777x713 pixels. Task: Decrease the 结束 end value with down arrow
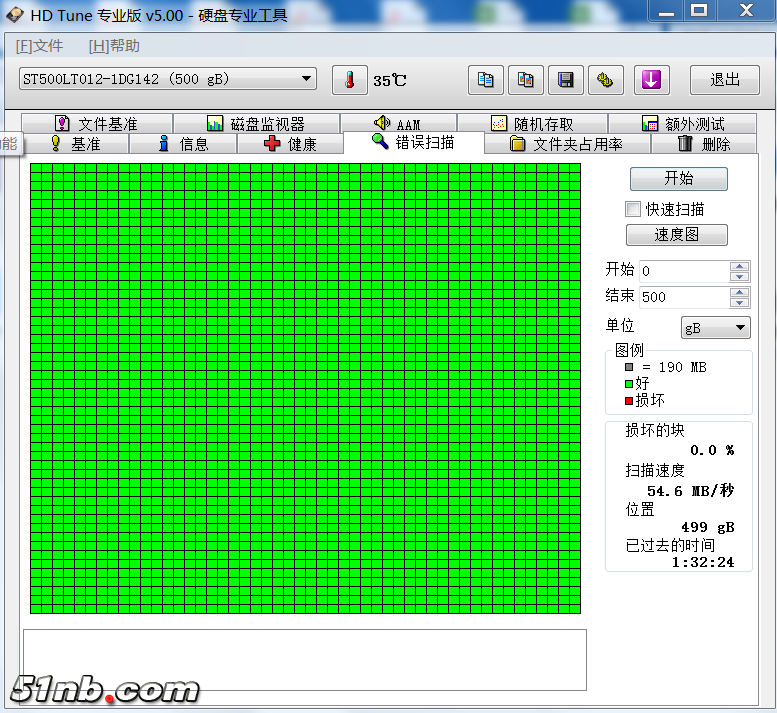(x=739, y=302)
